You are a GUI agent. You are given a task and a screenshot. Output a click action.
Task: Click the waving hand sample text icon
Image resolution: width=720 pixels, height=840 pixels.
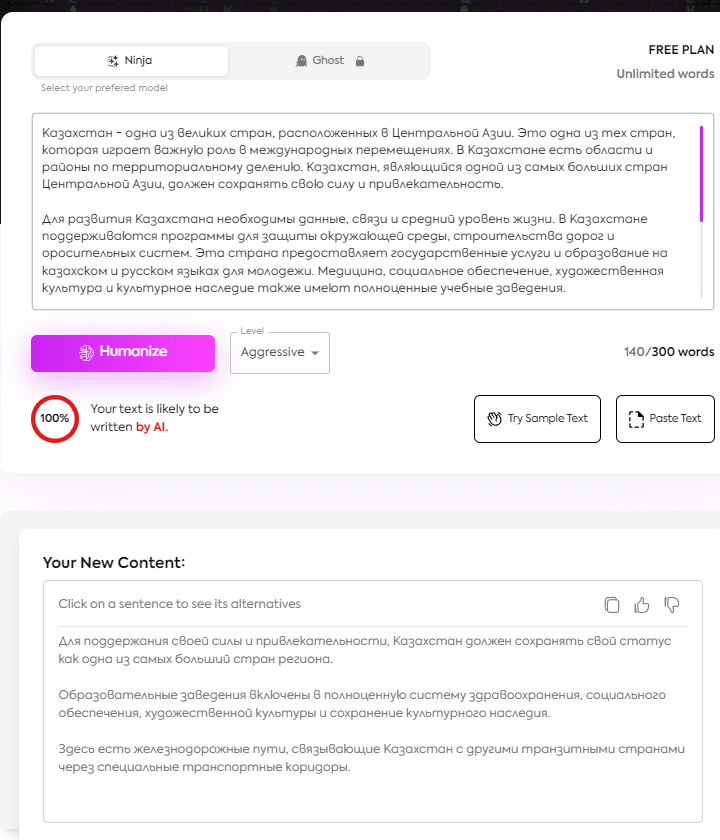[x=494, y=419]
